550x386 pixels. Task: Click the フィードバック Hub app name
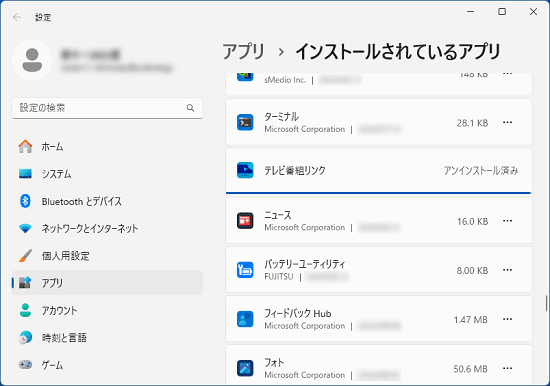(x=298, y=313)
